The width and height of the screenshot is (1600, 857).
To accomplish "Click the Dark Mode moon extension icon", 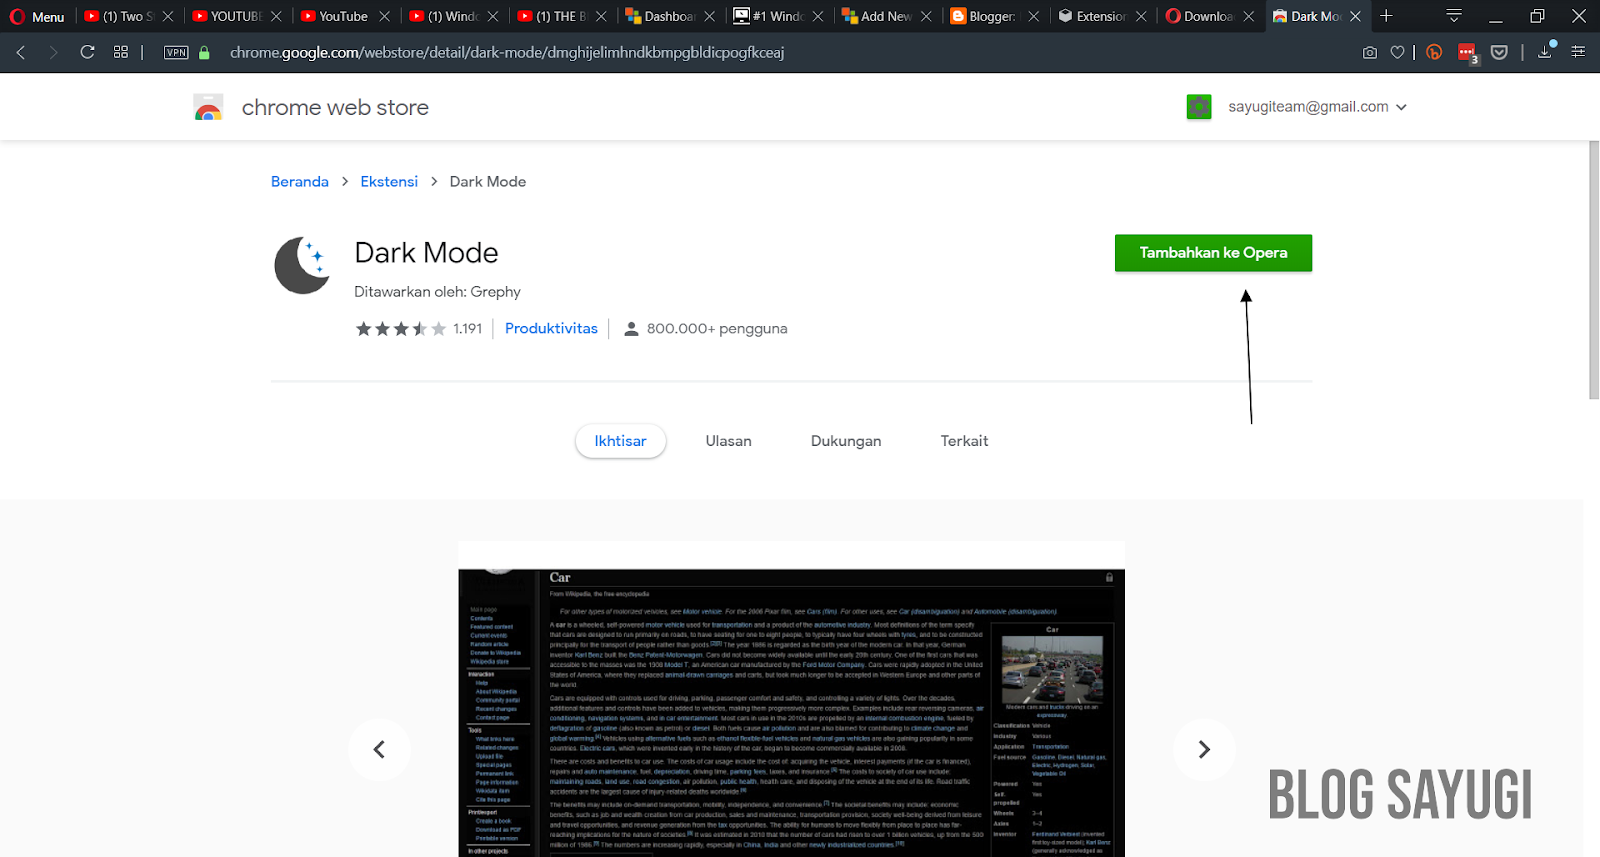I will pyautogui.click(x=302, y=265).
